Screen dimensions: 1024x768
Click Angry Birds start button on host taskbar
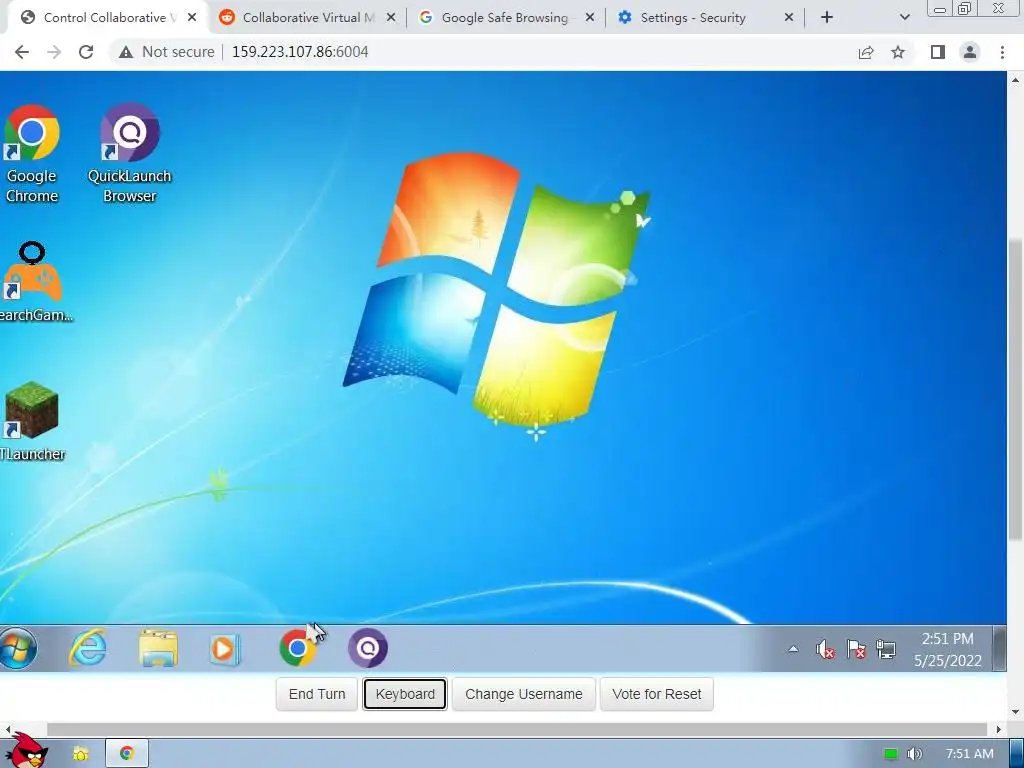coord(26,751)
